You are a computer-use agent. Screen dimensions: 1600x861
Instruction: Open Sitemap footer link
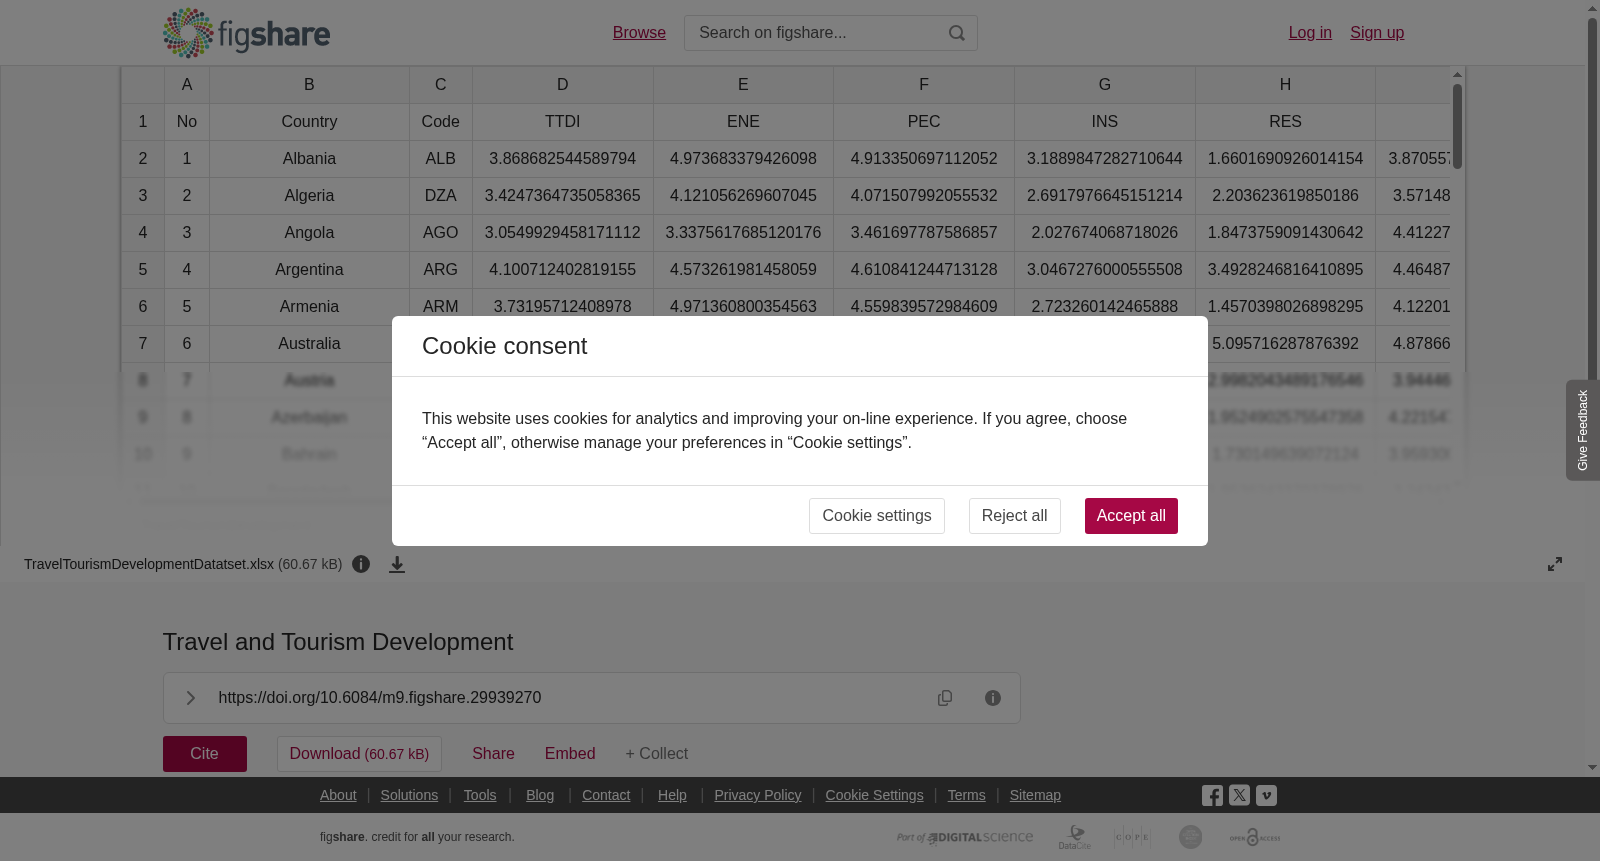coord(1035,795)
